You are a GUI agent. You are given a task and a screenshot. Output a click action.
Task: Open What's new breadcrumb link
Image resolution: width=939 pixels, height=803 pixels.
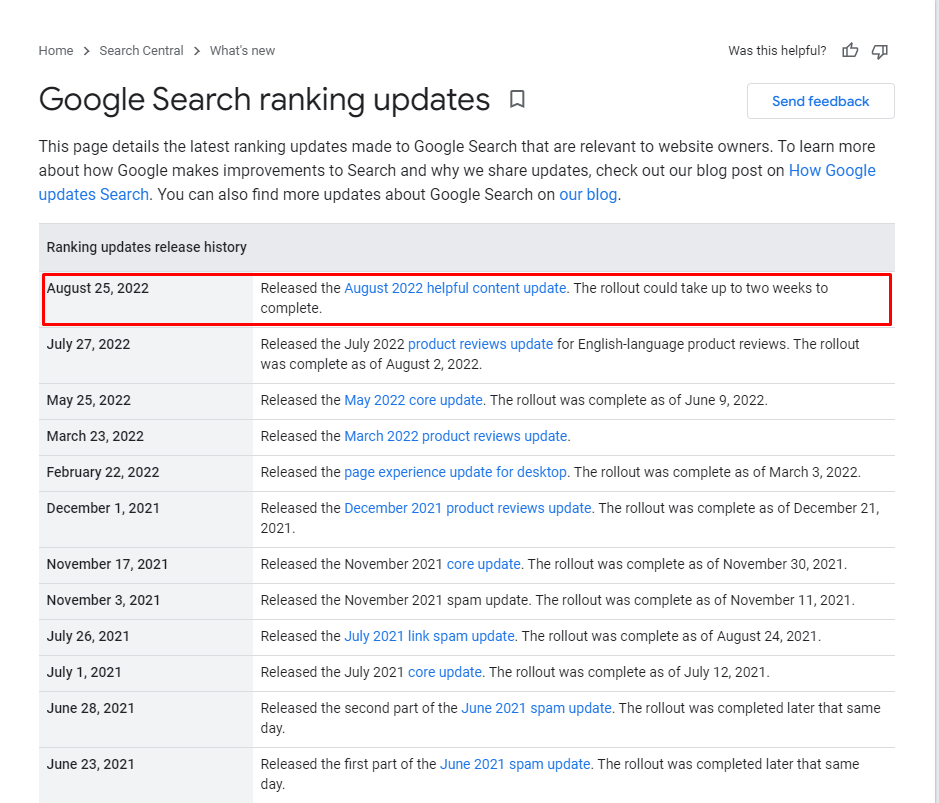pos(242,51)
